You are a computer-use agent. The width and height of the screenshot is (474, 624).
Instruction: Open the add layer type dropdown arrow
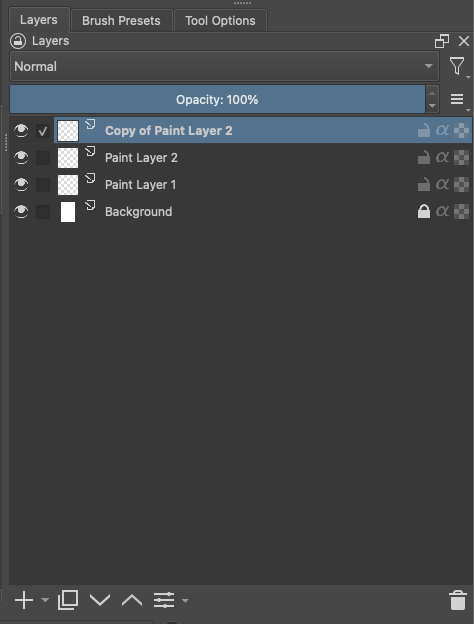point(45,600)
